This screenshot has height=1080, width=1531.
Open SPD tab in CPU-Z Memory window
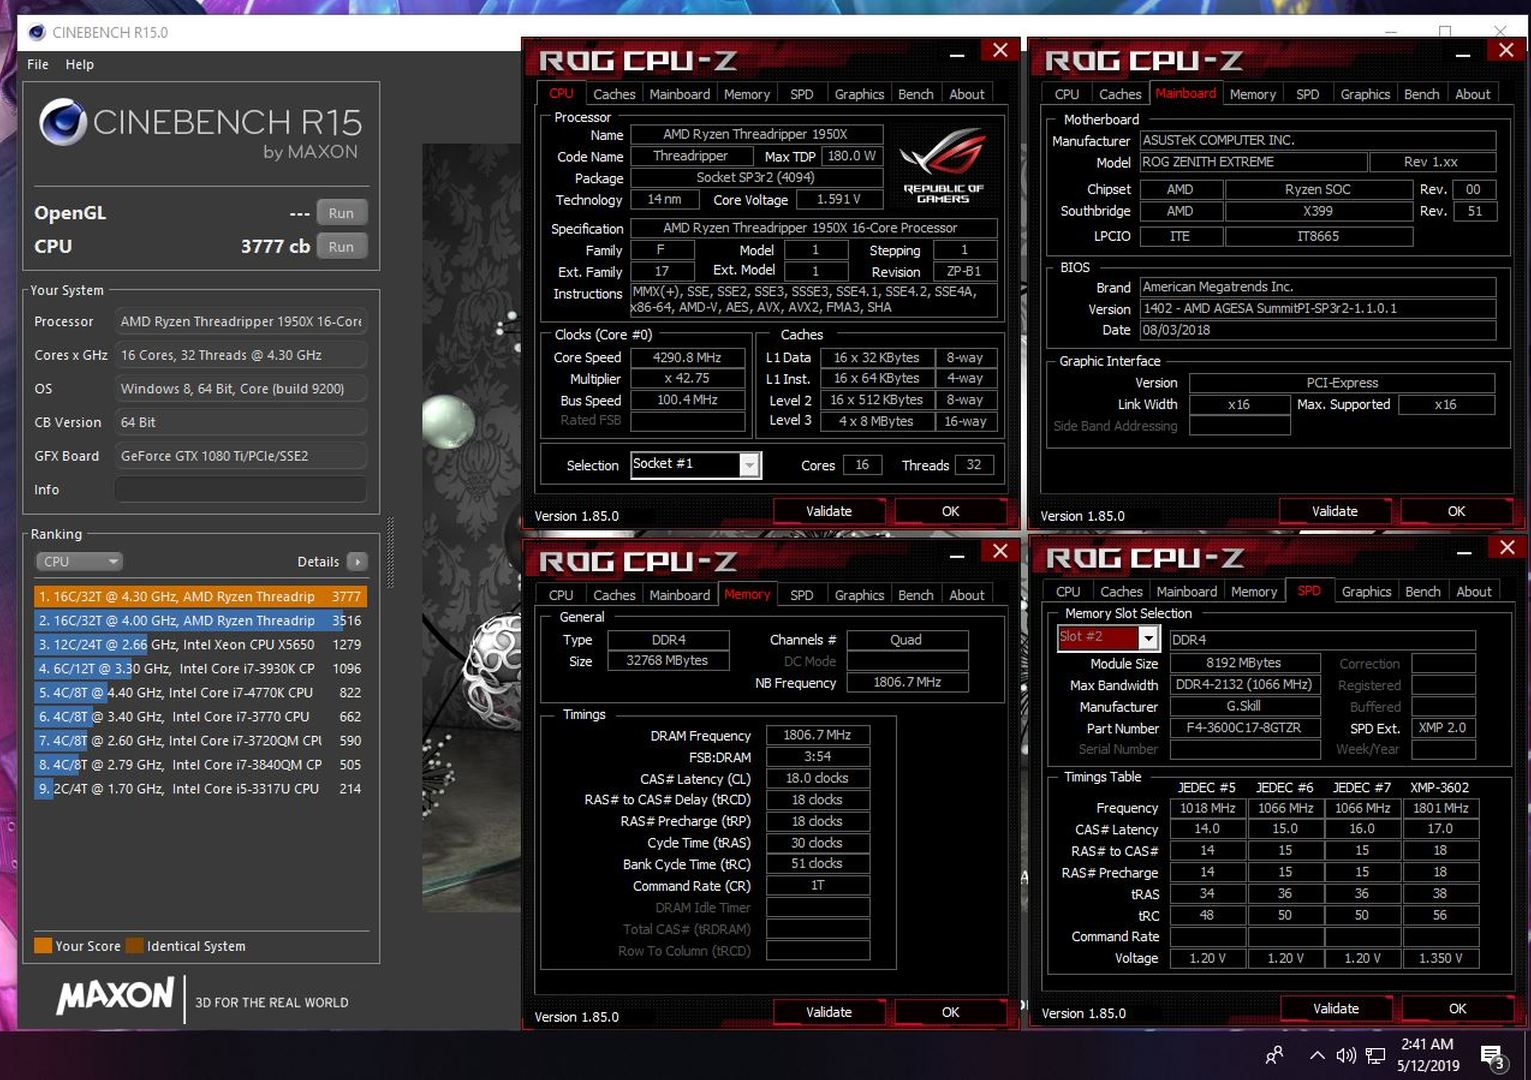point(802,595)
